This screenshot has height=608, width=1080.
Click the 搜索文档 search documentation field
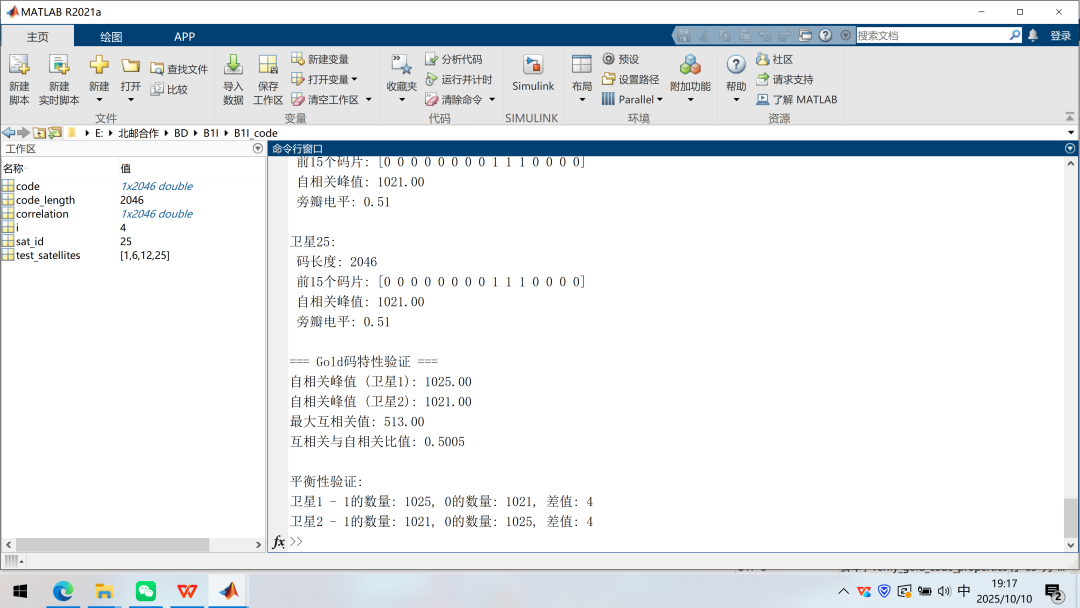point(933,35)
